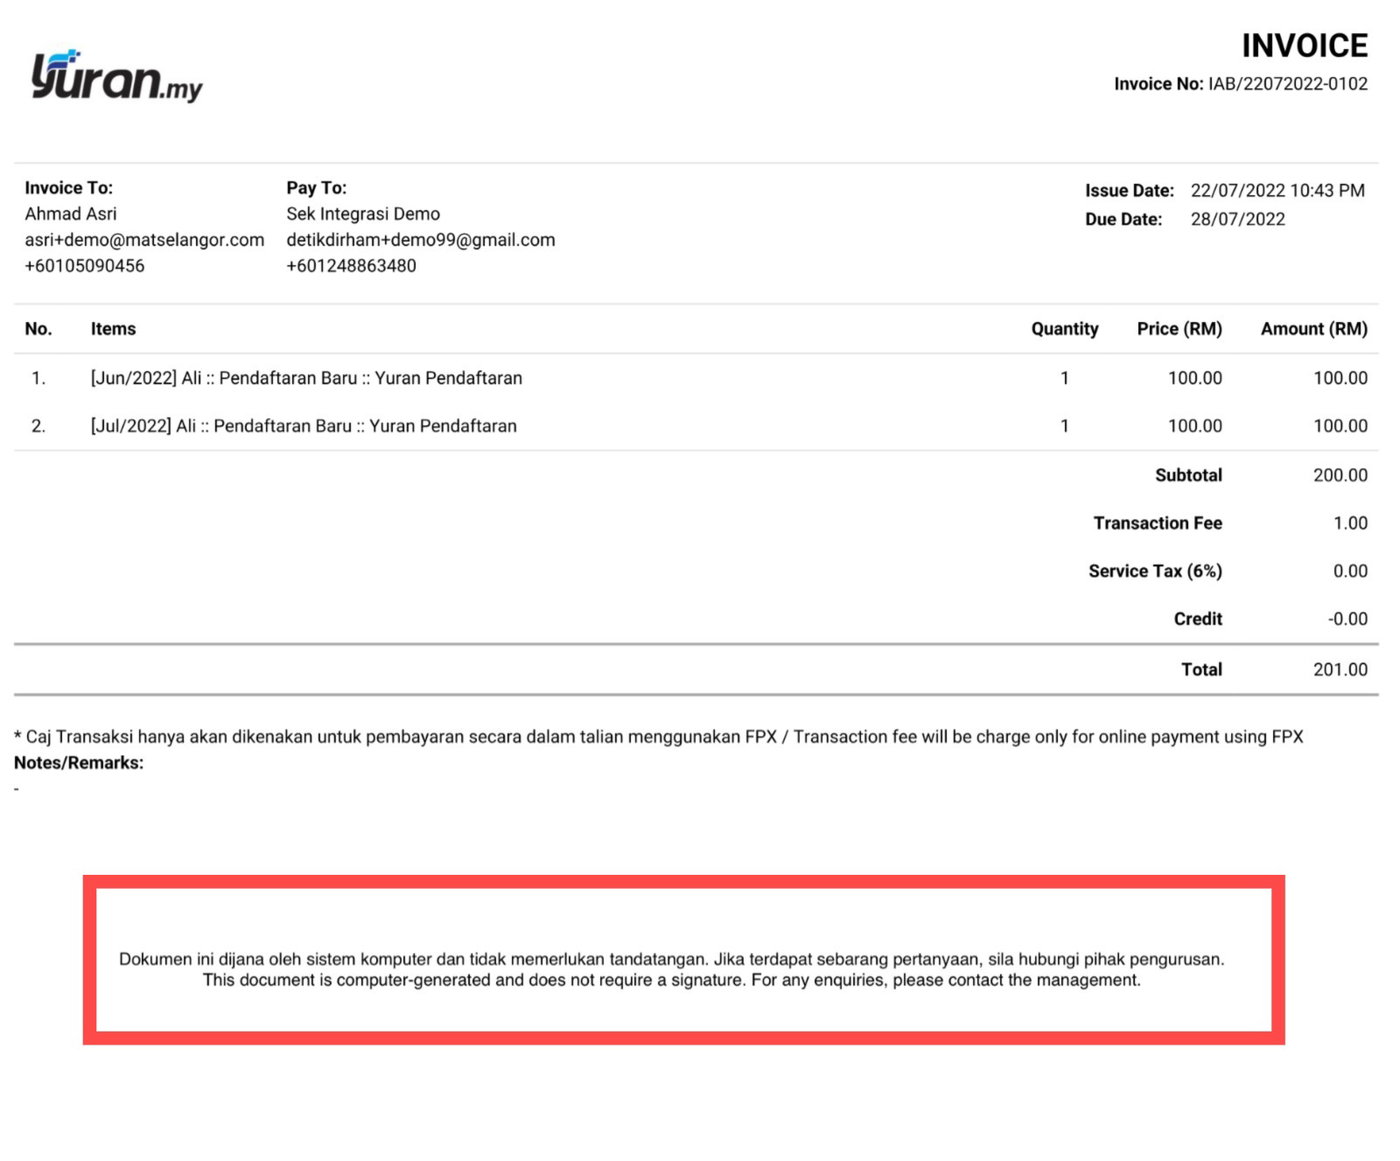Click the subtotal value 200.00
This screenshot has width=1400, height=1161.
pos(1341,475)
